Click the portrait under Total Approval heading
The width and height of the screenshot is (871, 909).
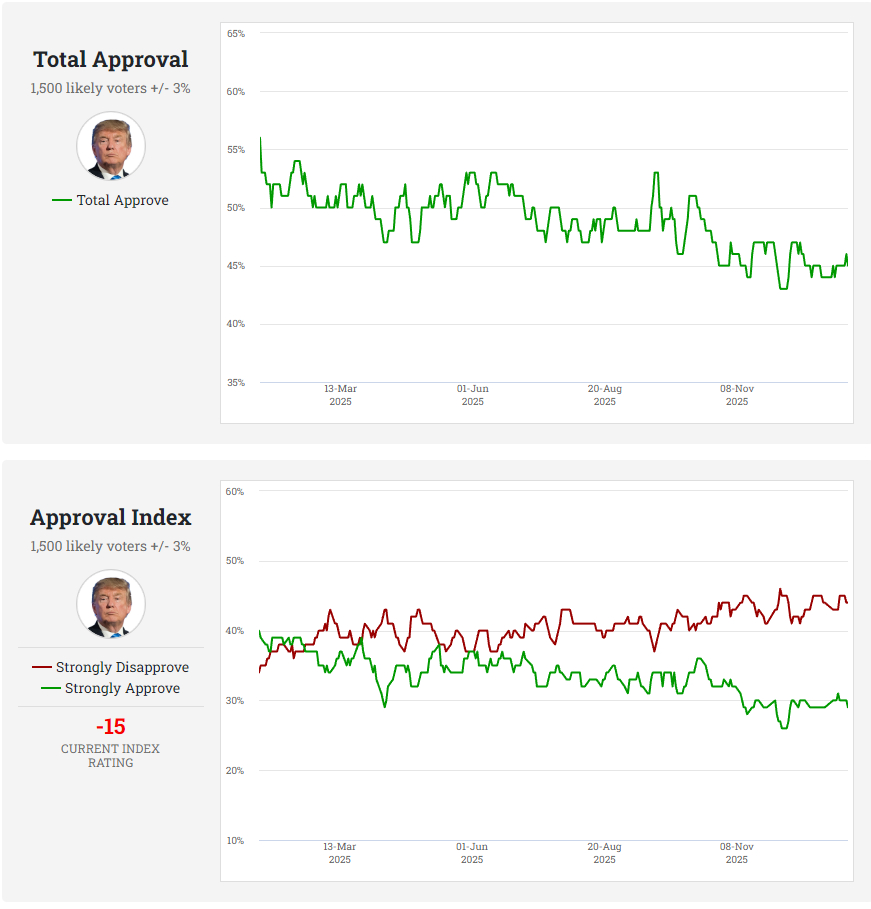[111, 146]
